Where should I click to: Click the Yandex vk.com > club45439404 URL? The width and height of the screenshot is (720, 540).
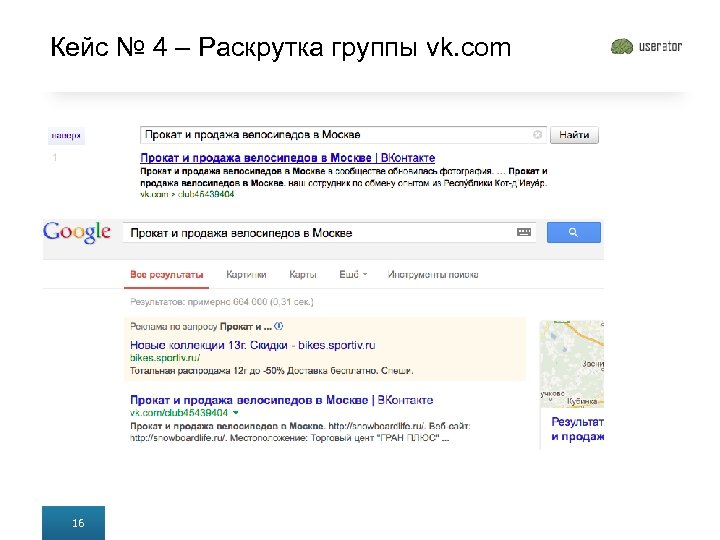click(187, 194)
